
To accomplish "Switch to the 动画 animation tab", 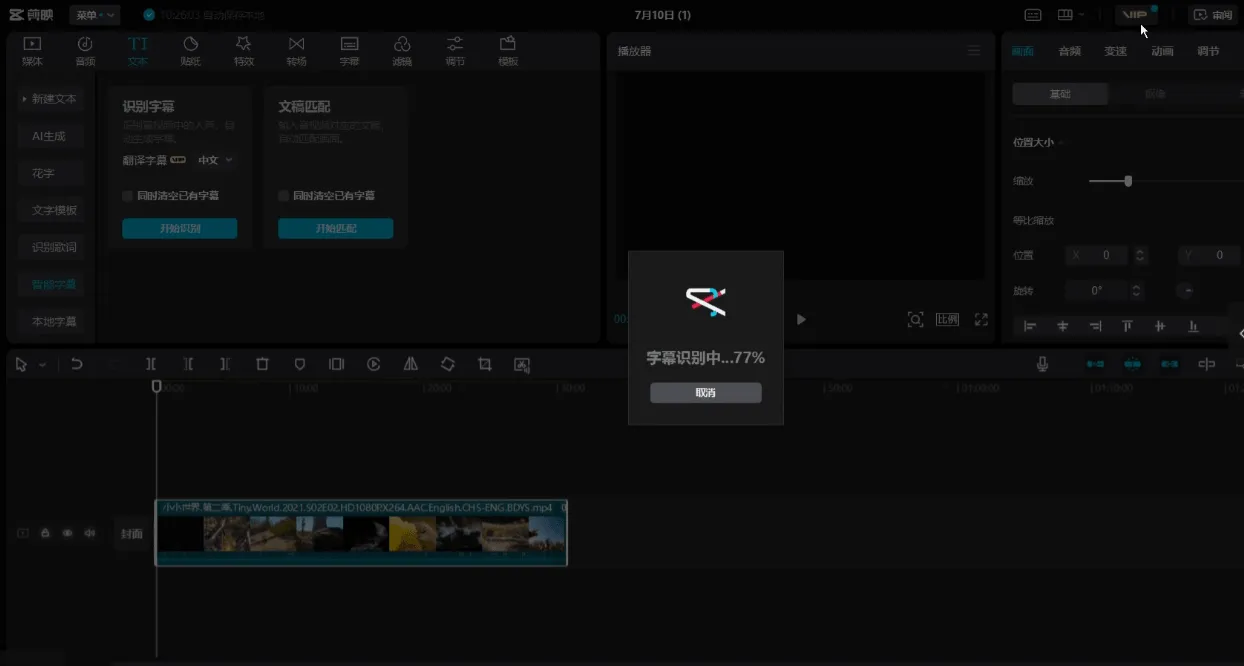I will [1162, 51].
